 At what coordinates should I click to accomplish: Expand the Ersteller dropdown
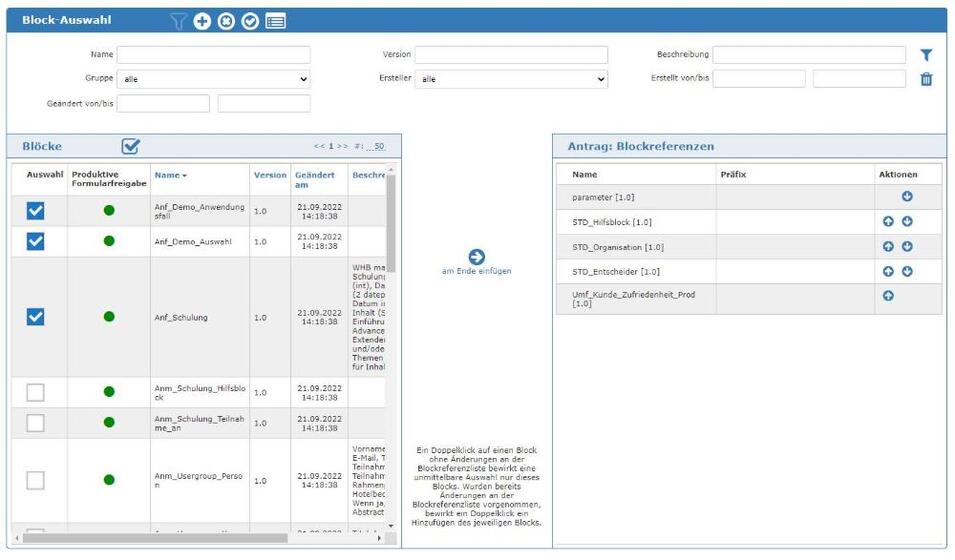tap(511, 79)
